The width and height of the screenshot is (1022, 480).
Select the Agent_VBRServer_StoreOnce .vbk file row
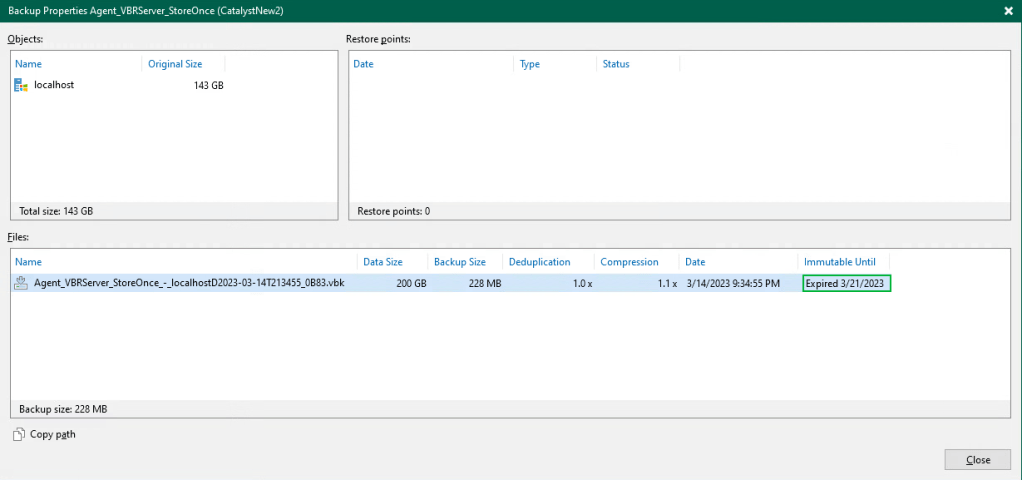[x=189, y=284]
